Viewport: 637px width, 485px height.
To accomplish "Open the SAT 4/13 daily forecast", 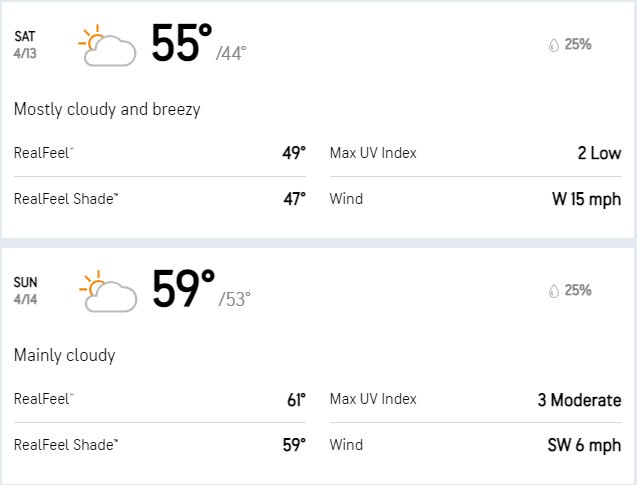I will point(25,45).
